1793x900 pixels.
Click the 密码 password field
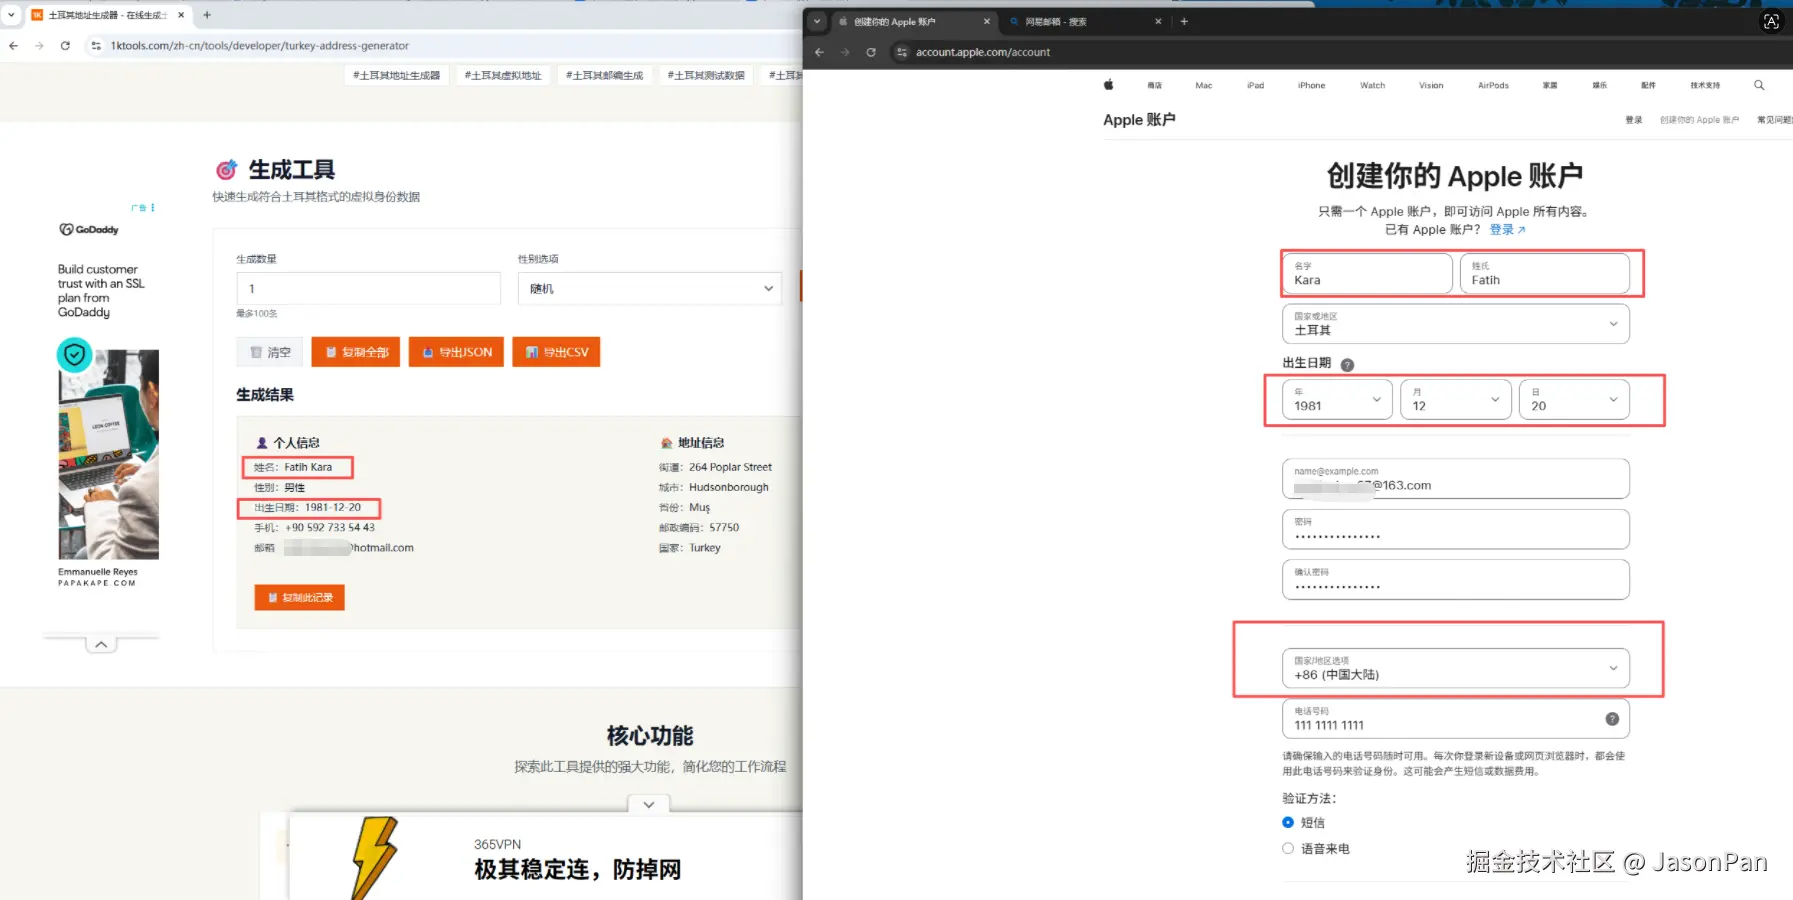tap(1456, 529)
